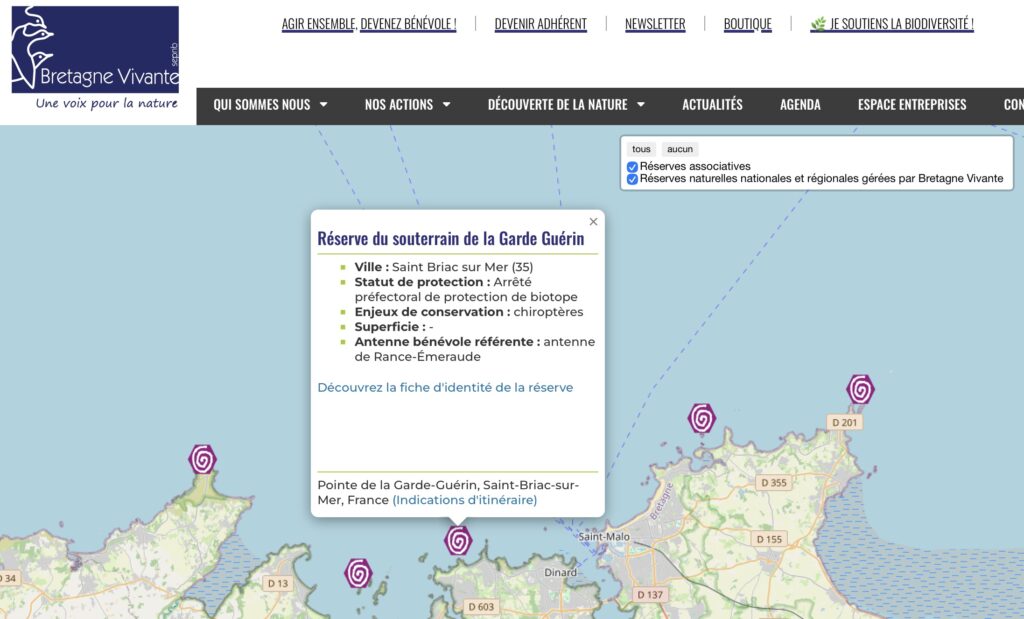Open Découverte de la nature dropdown

click(x=566, y=105)
